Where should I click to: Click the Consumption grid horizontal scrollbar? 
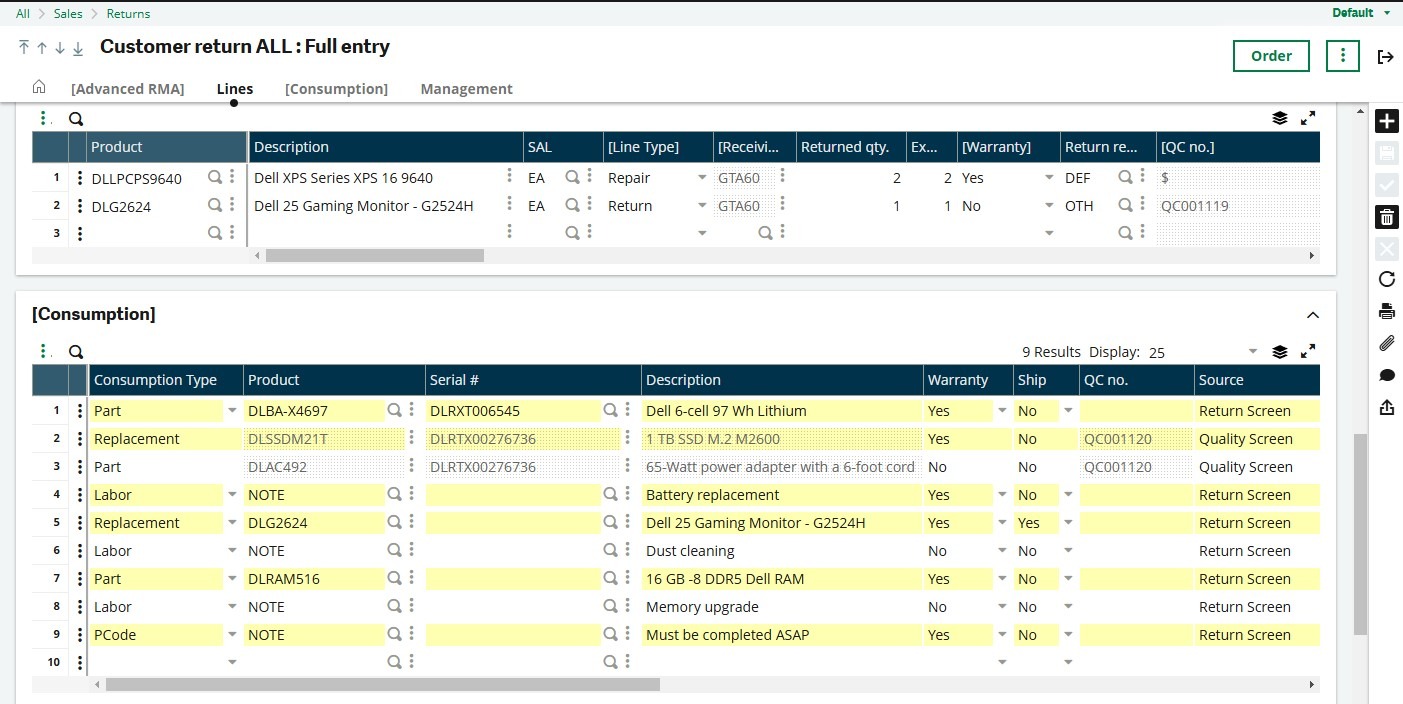click(x=382, y=685)
